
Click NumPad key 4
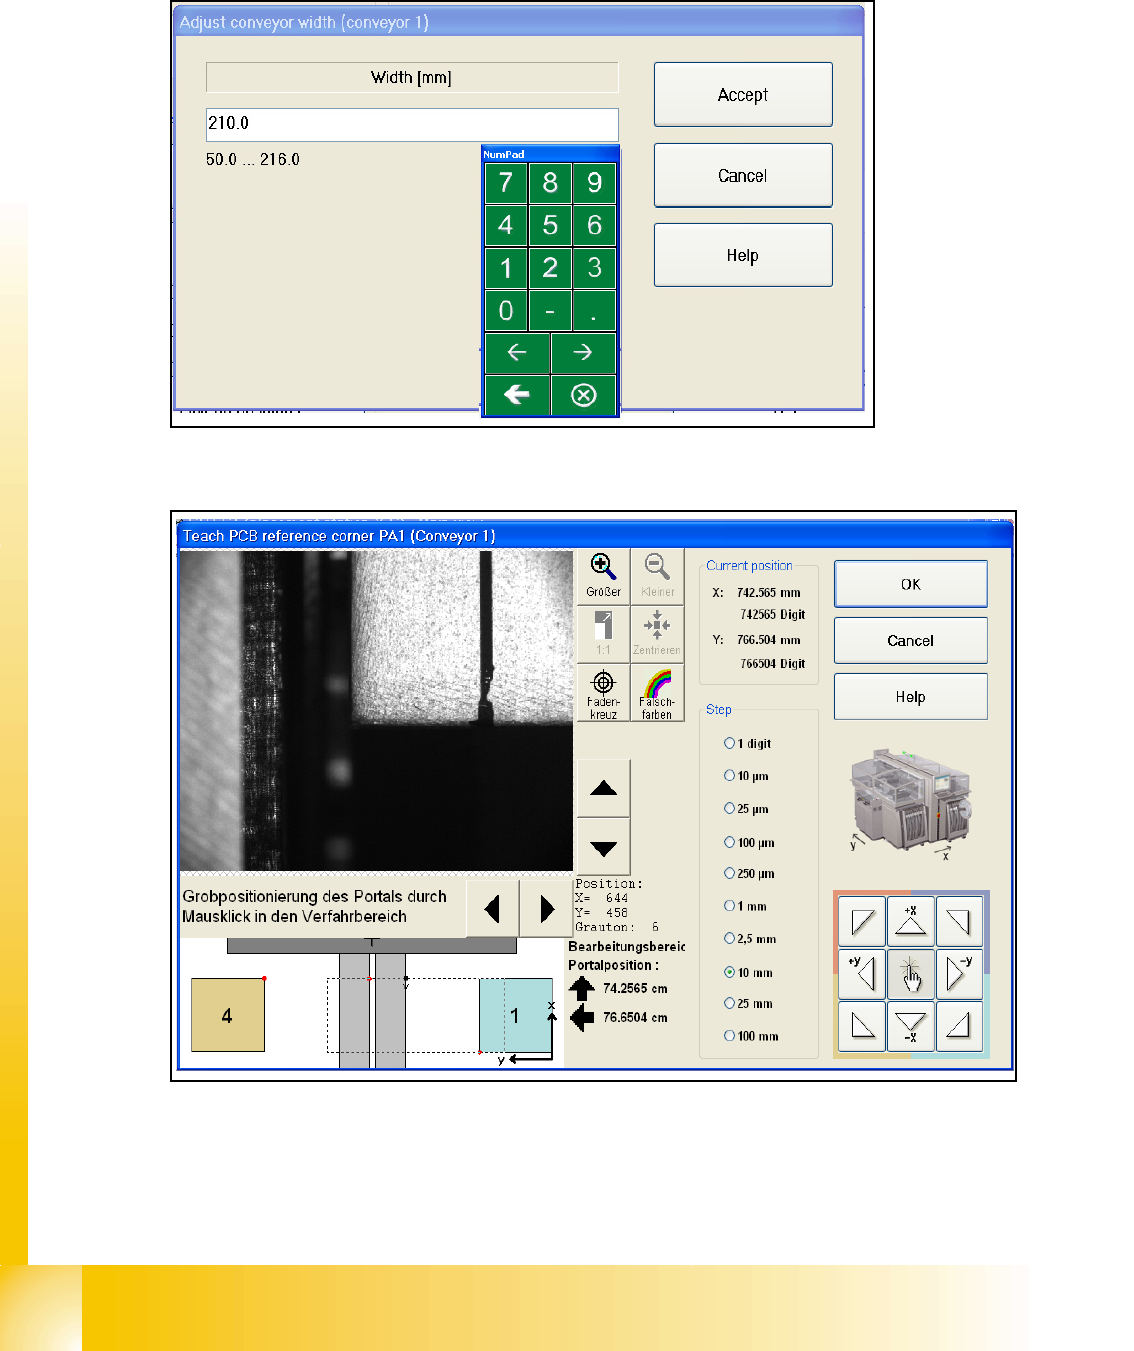click(x=506, y=225)
